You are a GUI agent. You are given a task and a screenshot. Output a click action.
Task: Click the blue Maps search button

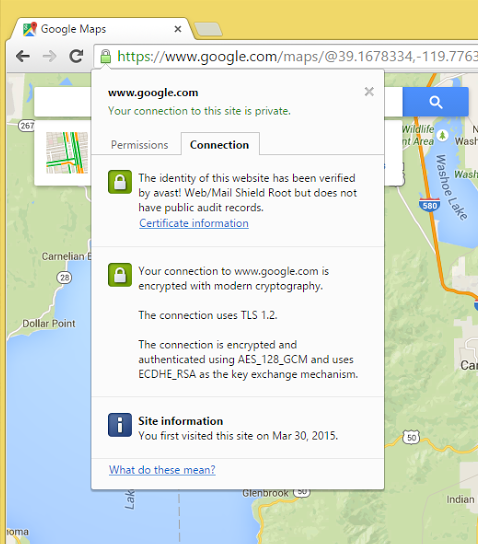pos(436,102)
